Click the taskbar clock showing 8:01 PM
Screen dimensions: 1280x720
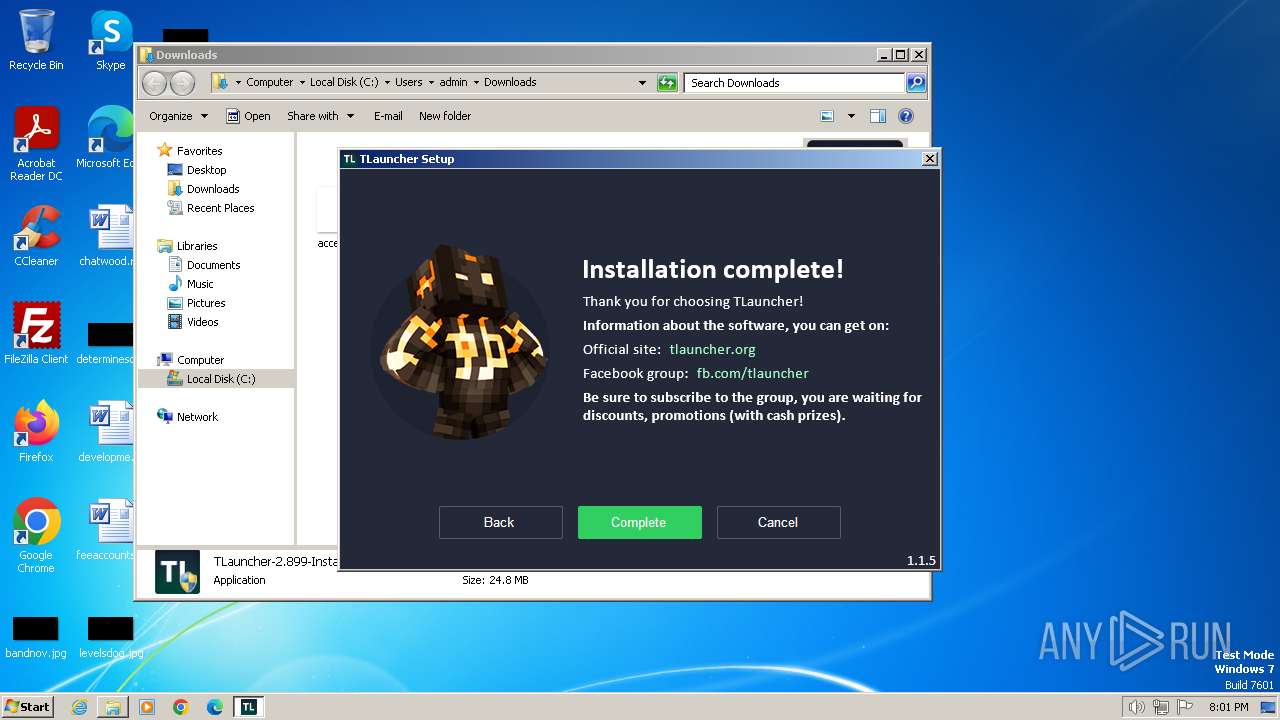[1228, 707]
